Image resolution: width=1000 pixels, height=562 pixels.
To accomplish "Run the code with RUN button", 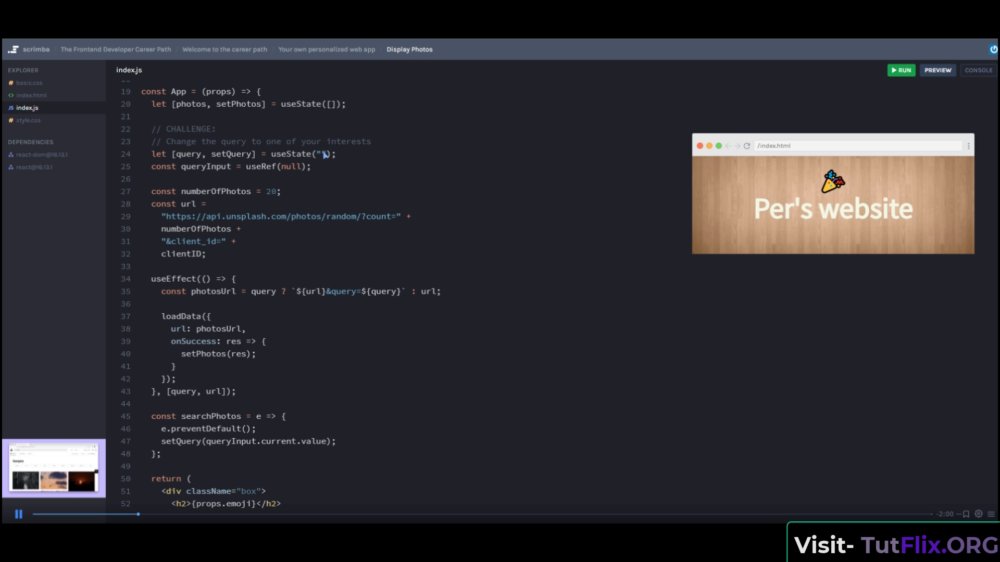I will (901, 70).
